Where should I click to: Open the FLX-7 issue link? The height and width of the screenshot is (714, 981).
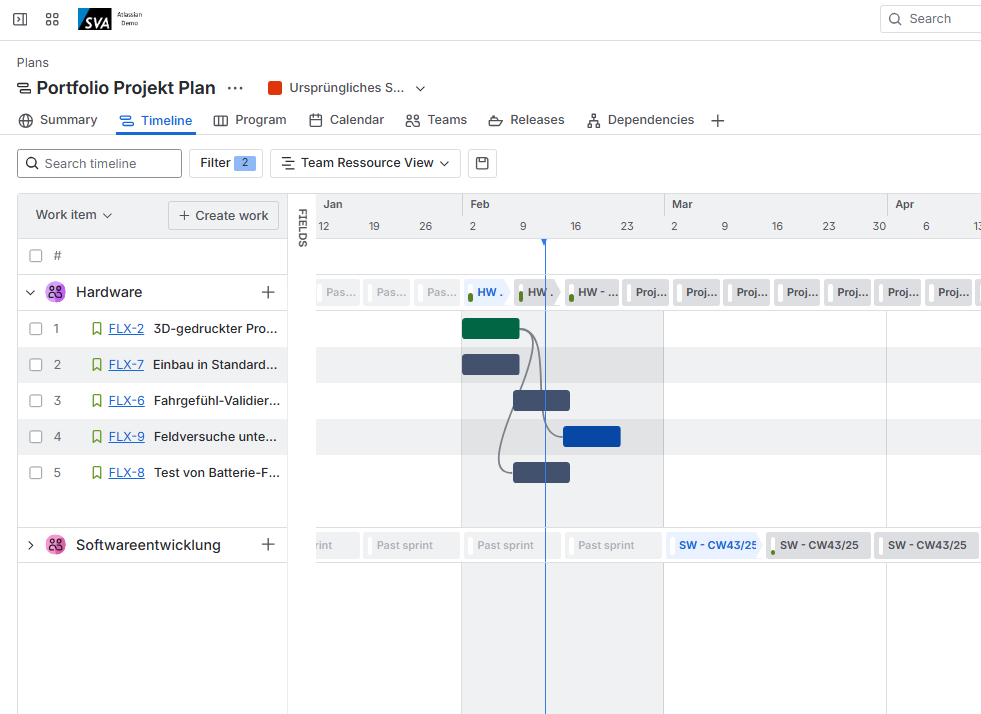[126, 365]
